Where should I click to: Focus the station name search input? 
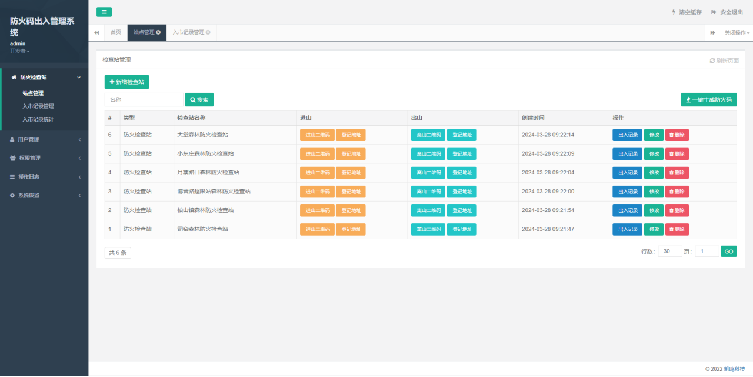pyautogui.click(x=144, y=99)
